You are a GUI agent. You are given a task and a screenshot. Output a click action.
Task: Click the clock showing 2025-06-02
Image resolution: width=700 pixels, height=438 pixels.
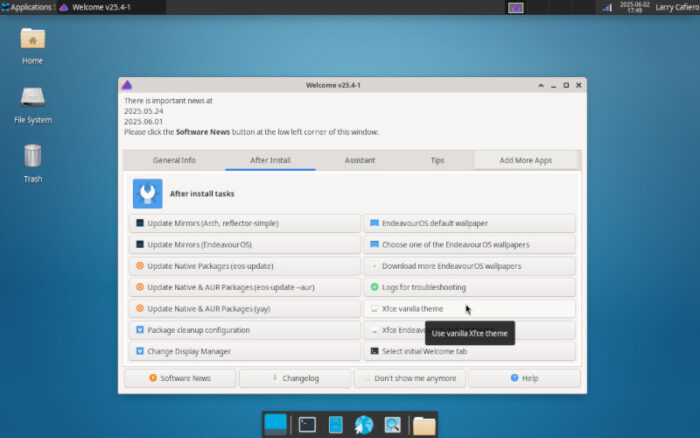(x=634, y=7)
